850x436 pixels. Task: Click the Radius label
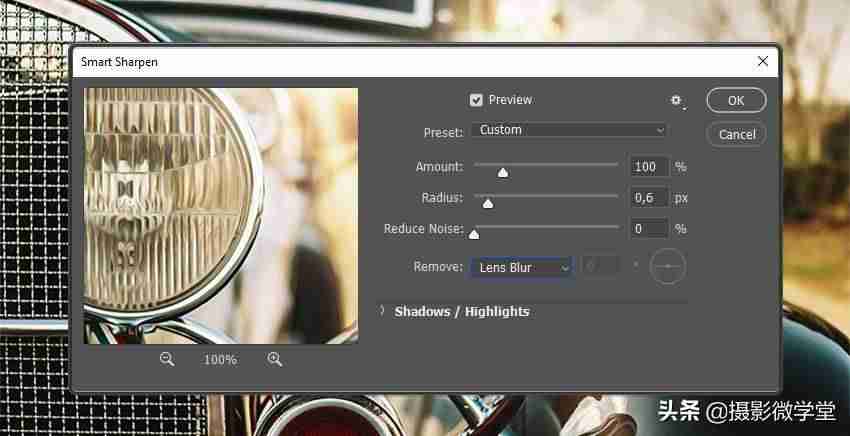pyautogui.click(x=442, y=198)
